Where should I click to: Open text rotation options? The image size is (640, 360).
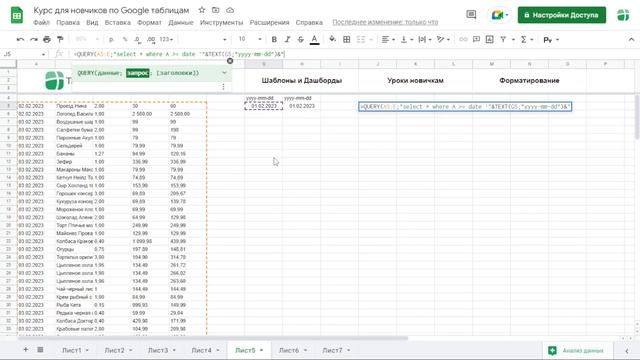(443, 40)
